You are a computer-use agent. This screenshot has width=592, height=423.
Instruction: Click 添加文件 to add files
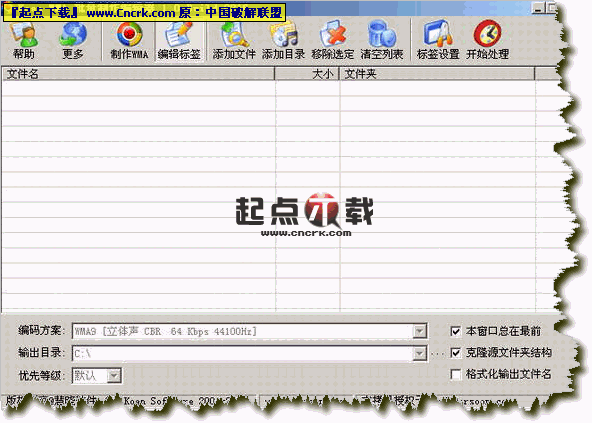click(x=234, y=41)
